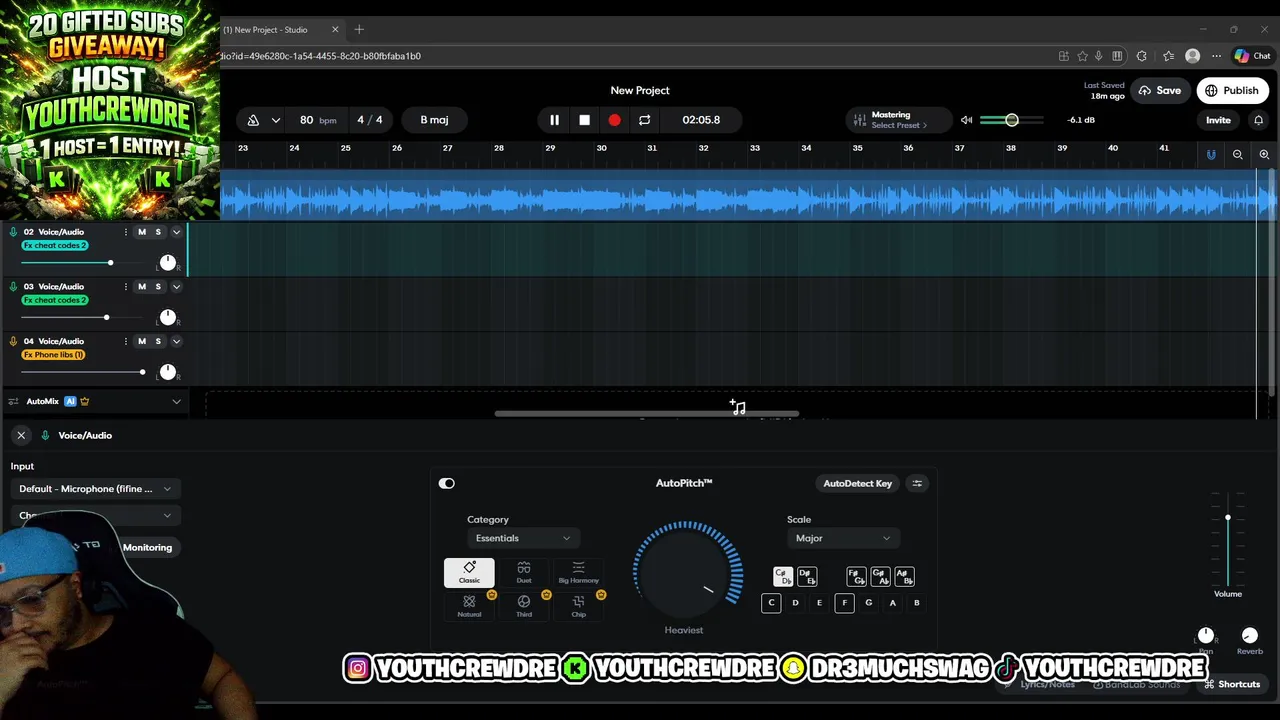1280x720 pixels.
Task: Adjust the master volume slider handle
Action: click(1012, 120)
